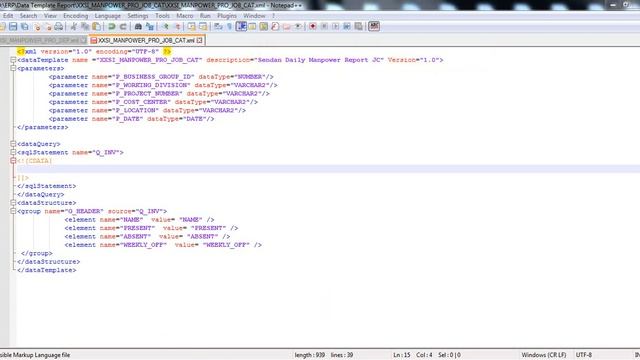The height and width of the screenshot is (360, 640).
Task: Collapse the red CDATA fold marker
Action: (x=13, y=161)
